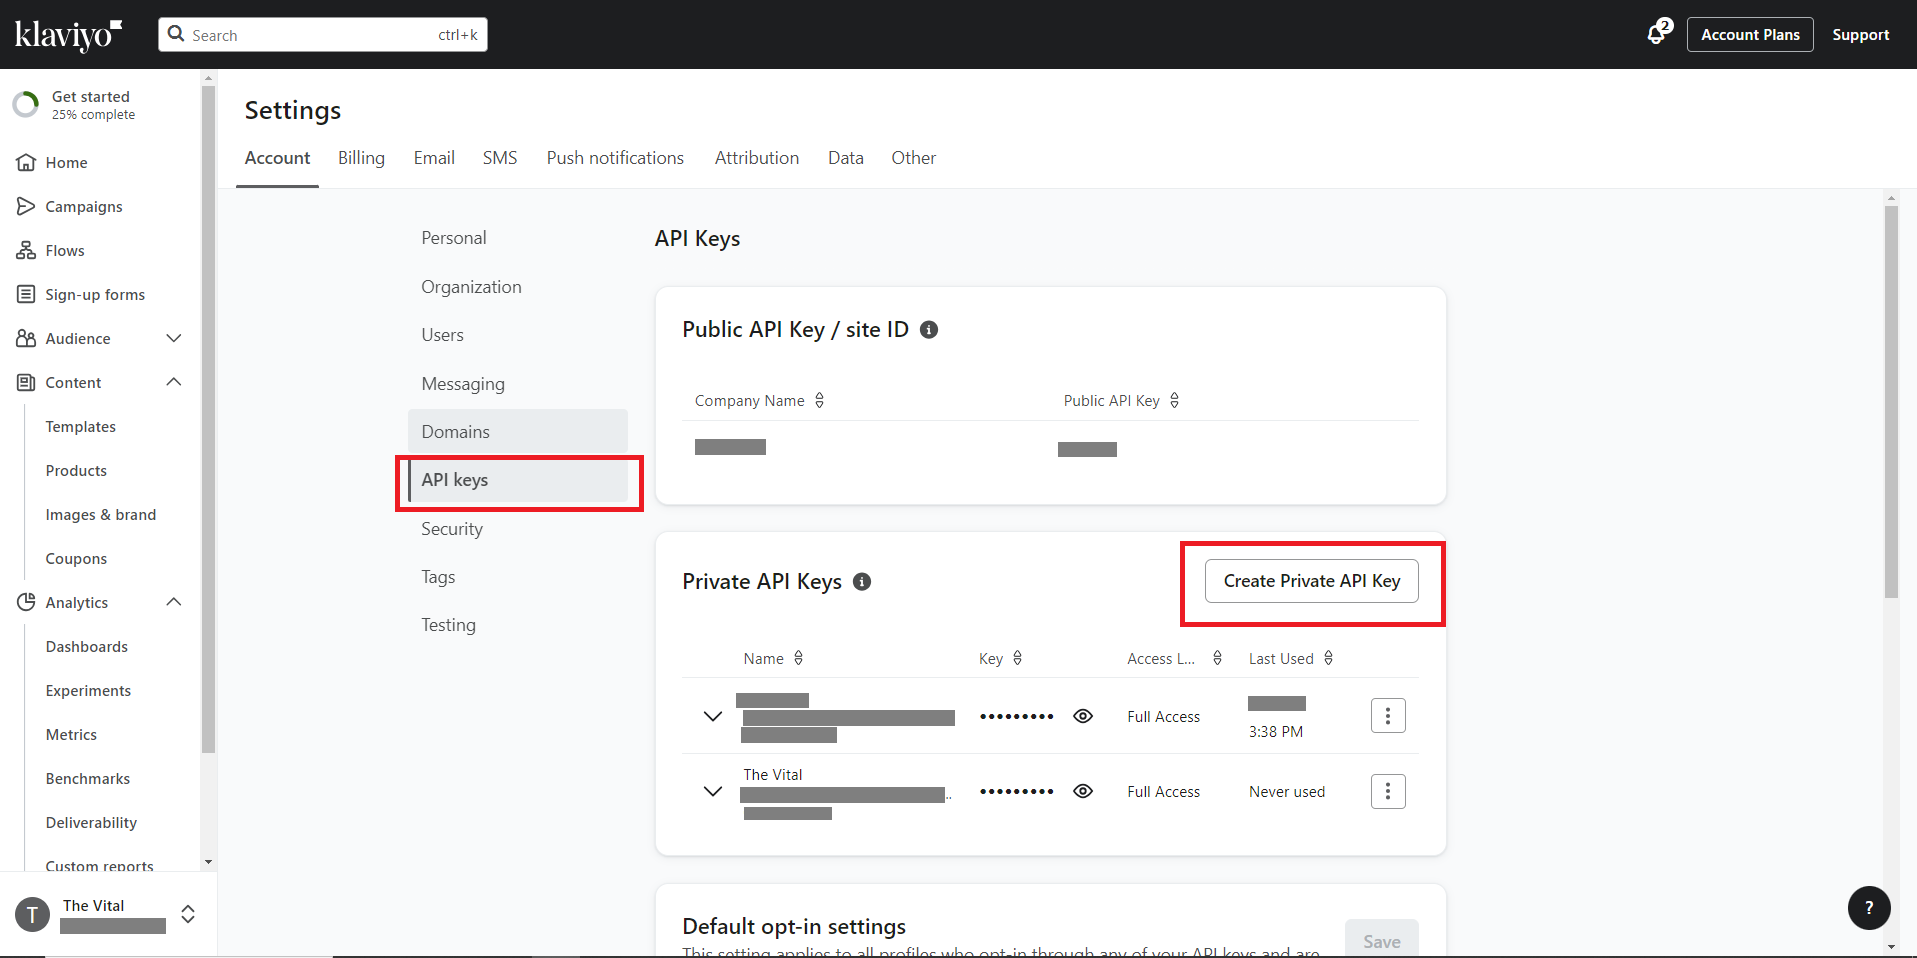This screenshot has height=958, width=1917.
Task: Click the Public API Key info icon
Action: (929, 330)
